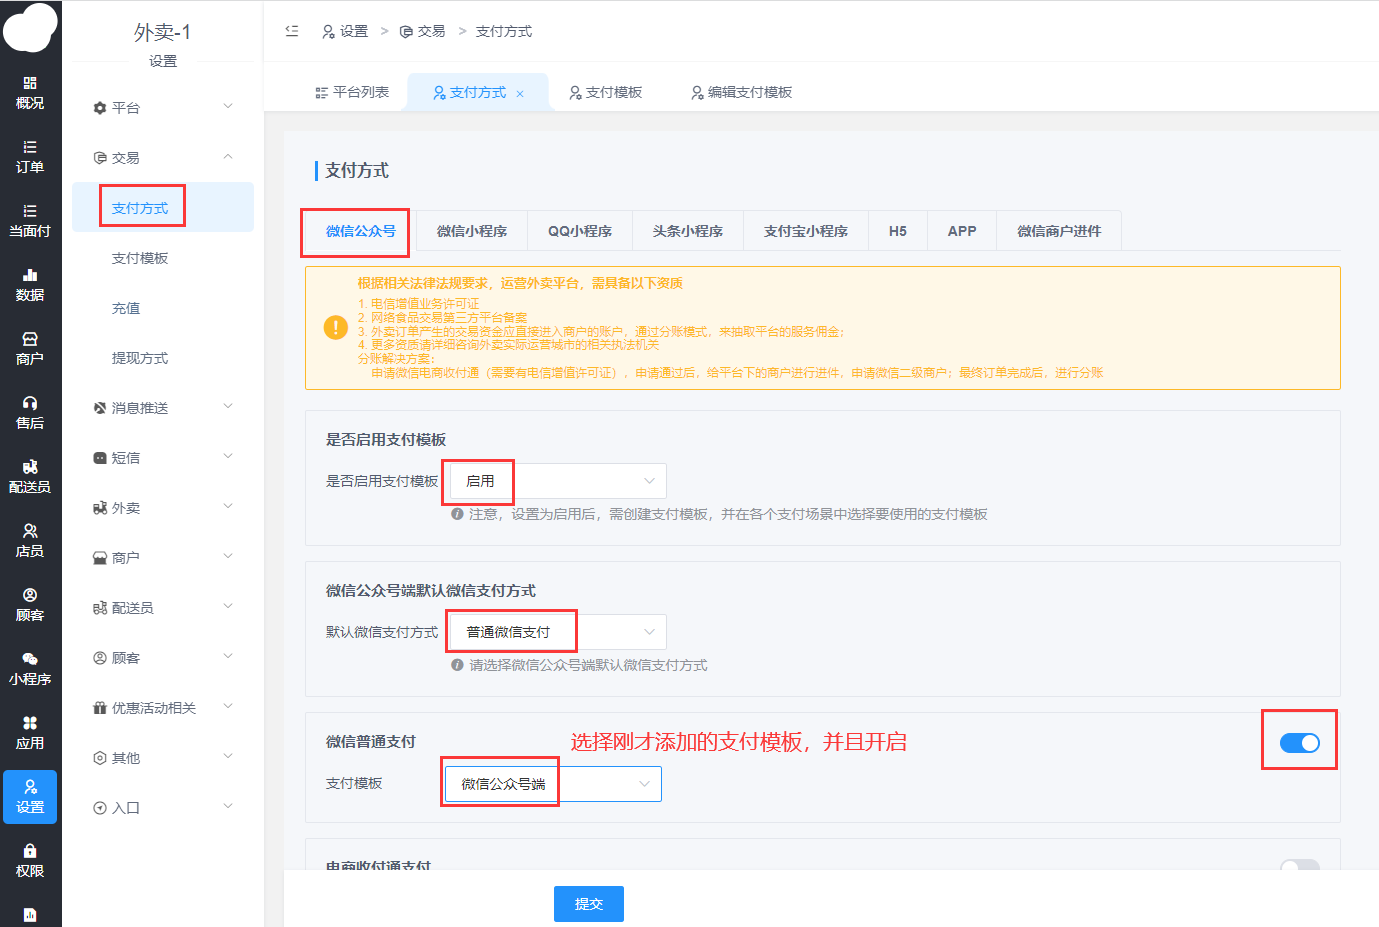
Task: Expand the 顾客 group in the settings menu
Action: point(163,657)
